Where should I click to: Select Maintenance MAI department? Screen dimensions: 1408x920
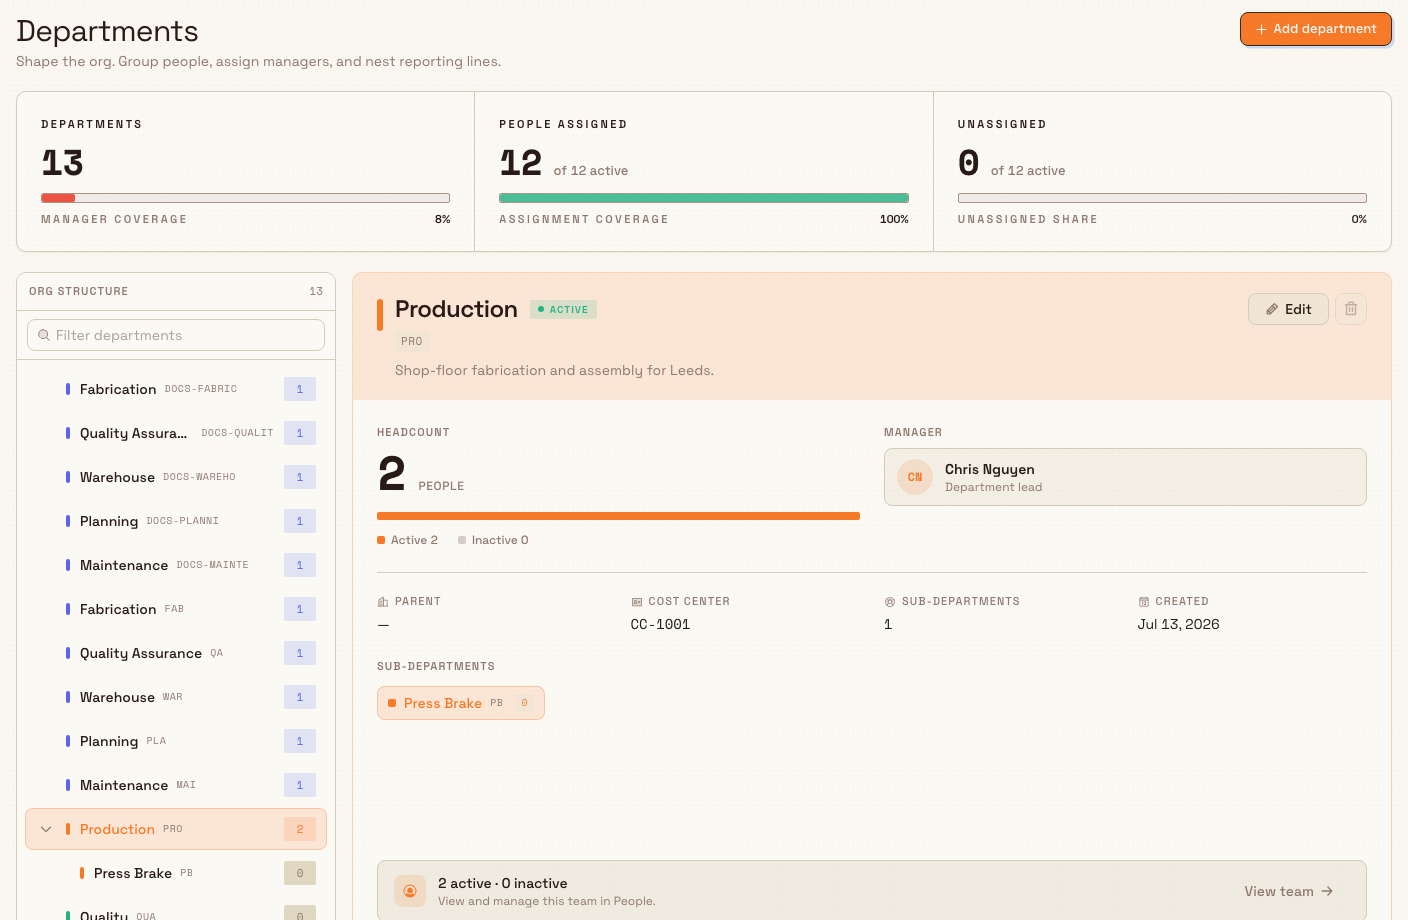176,785
